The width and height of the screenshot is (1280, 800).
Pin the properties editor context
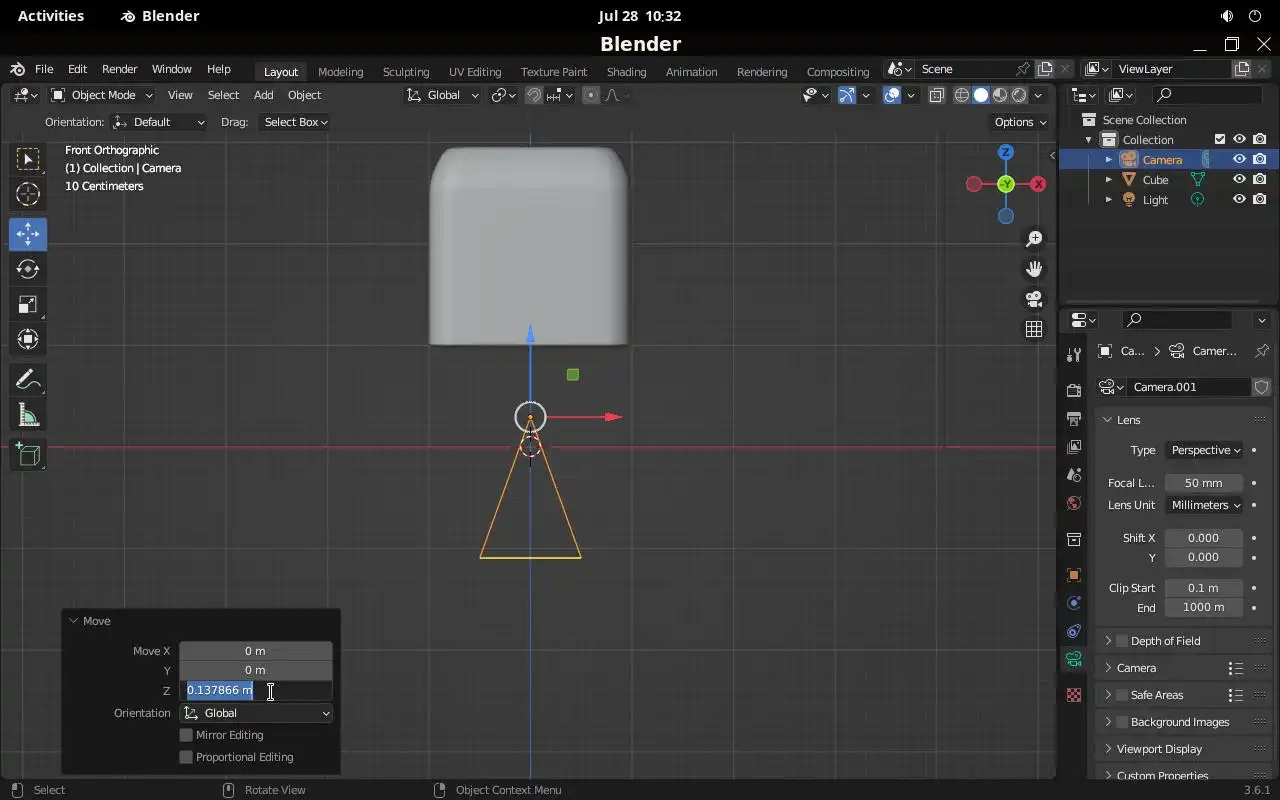click(x=1262, y=351)
